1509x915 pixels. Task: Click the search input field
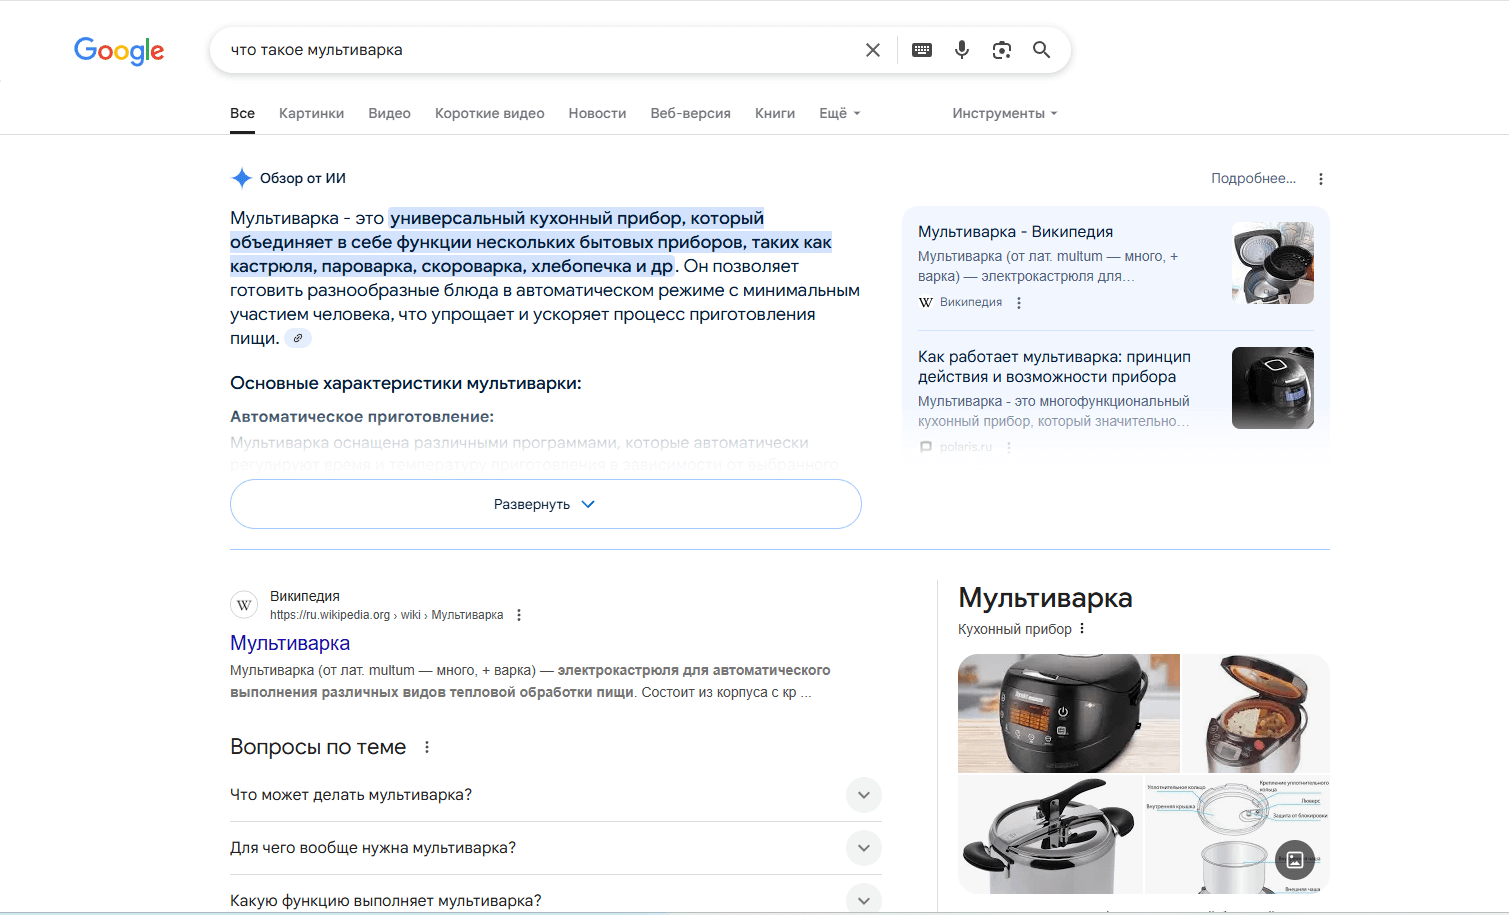540,50
